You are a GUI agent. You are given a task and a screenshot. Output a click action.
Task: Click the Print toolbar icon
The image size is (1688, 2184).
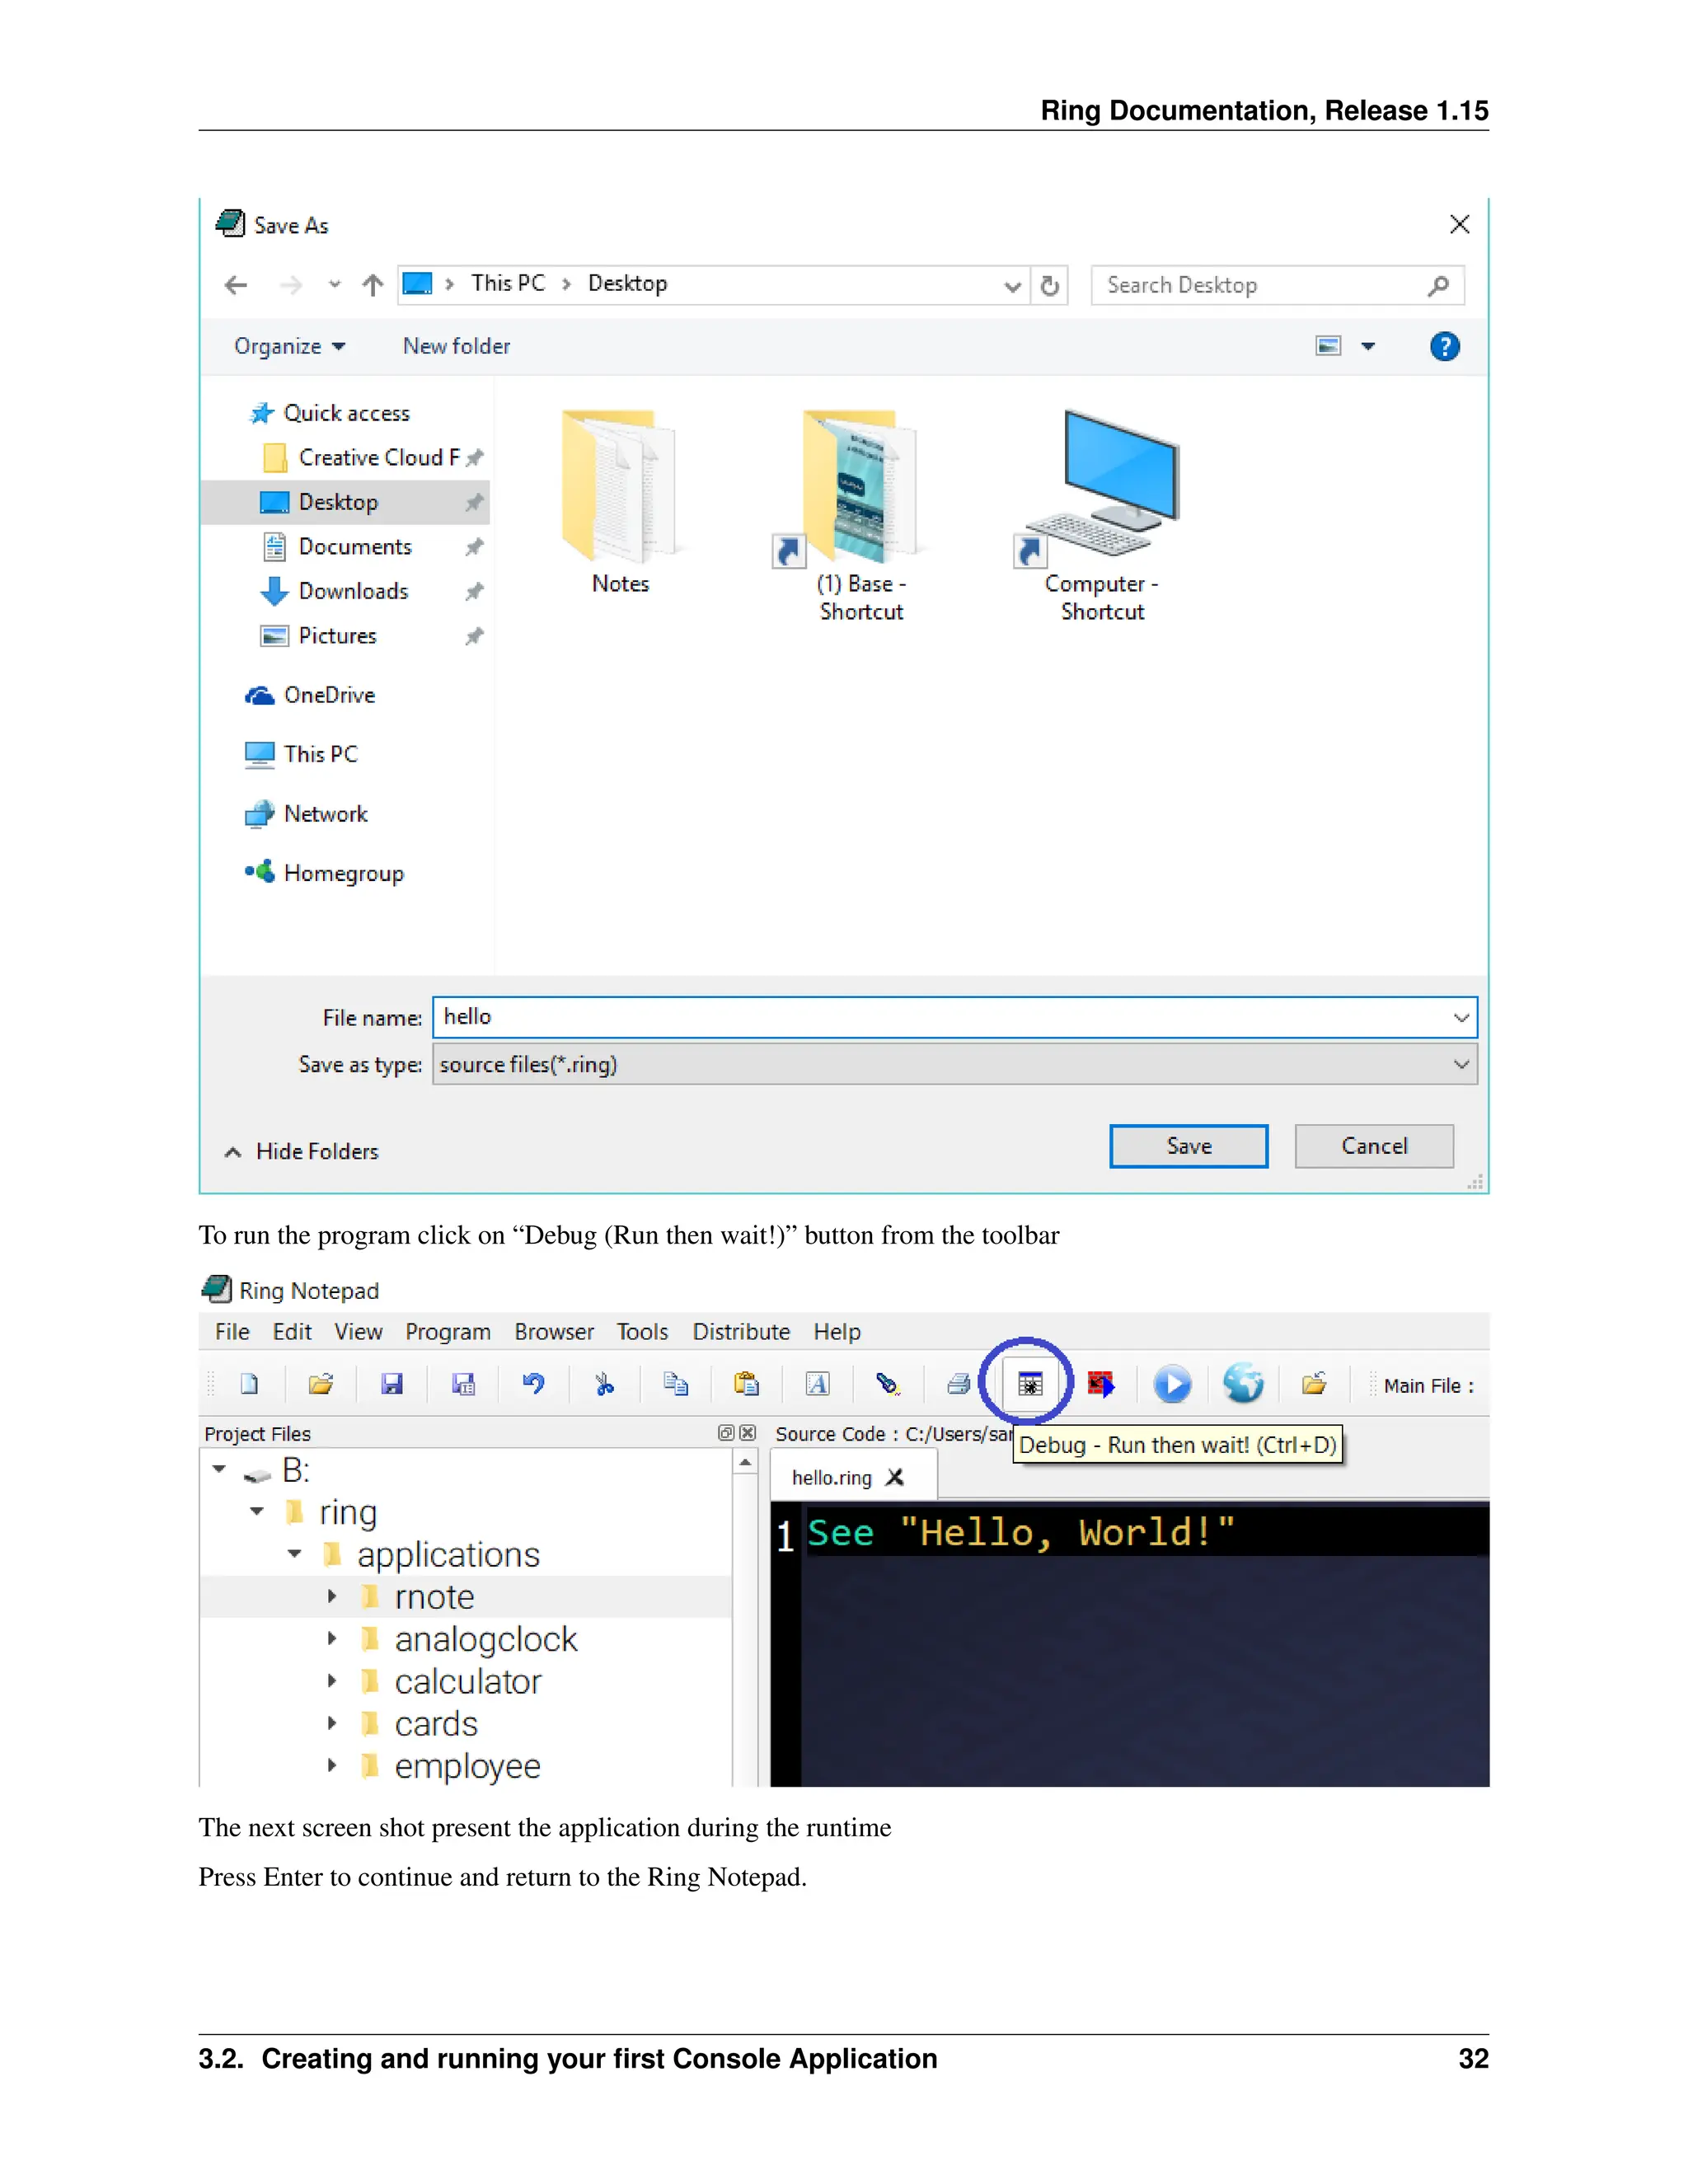(958, 1384)
